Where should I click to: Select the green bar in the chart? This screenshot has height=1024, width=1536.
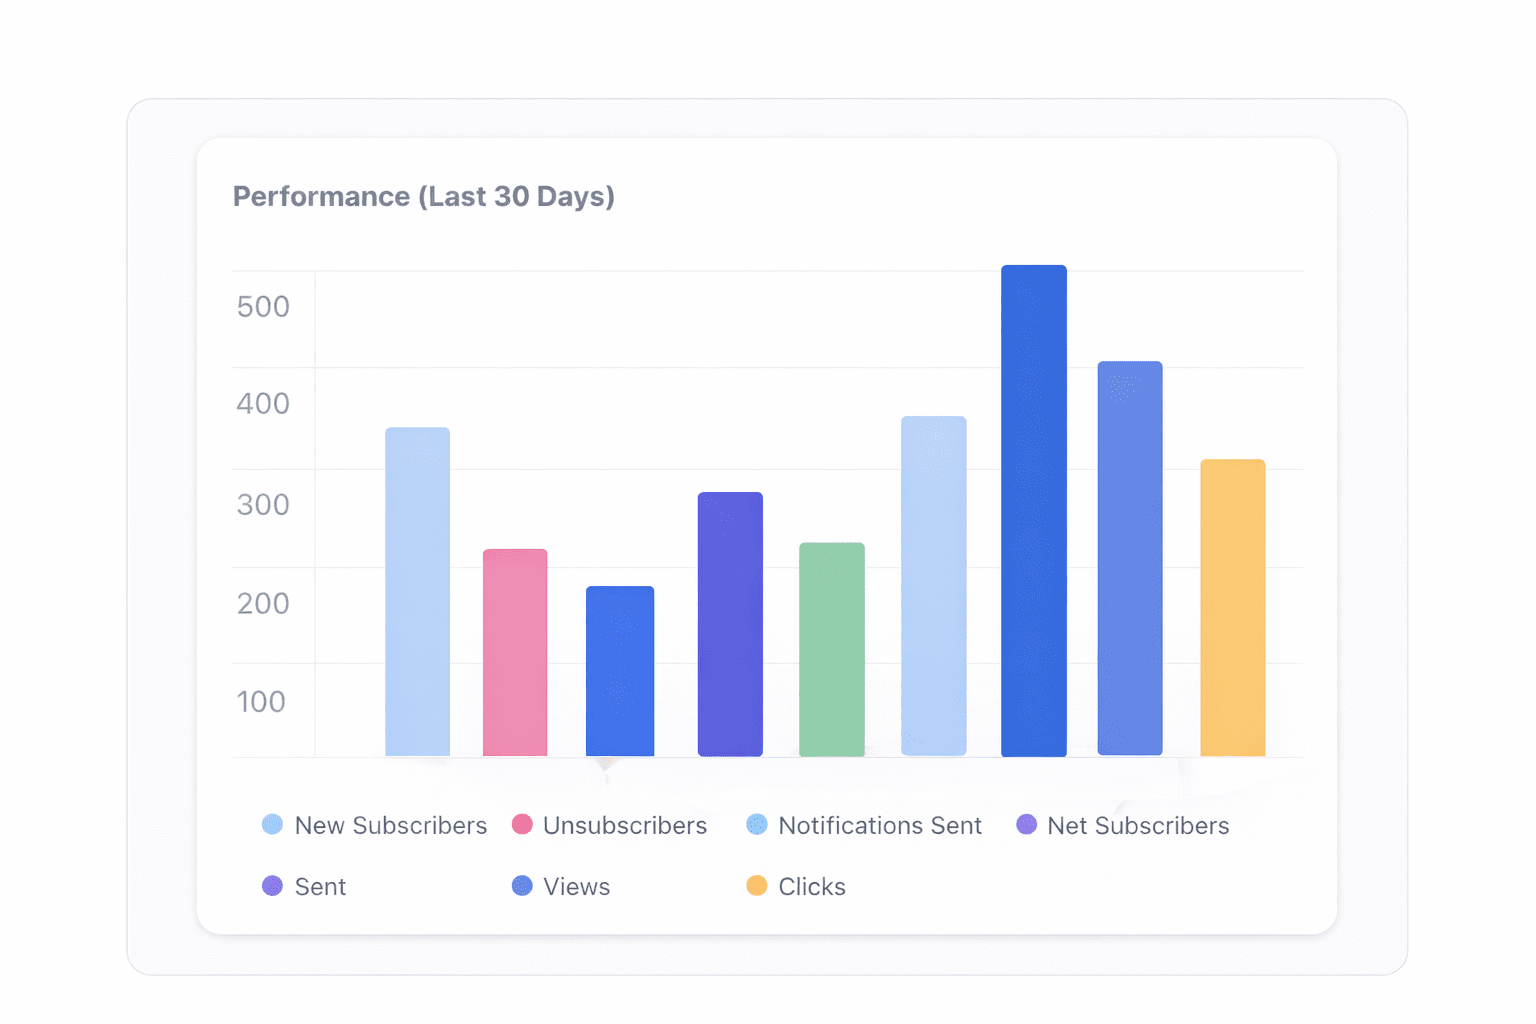click(832, 650)
